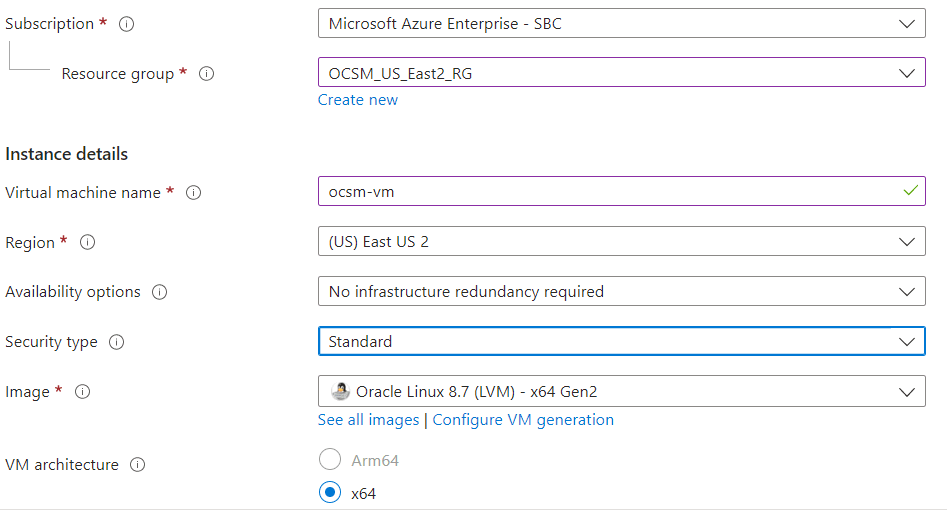
Task: Click the info icon next to Subscription
Action: pos(127,24)
